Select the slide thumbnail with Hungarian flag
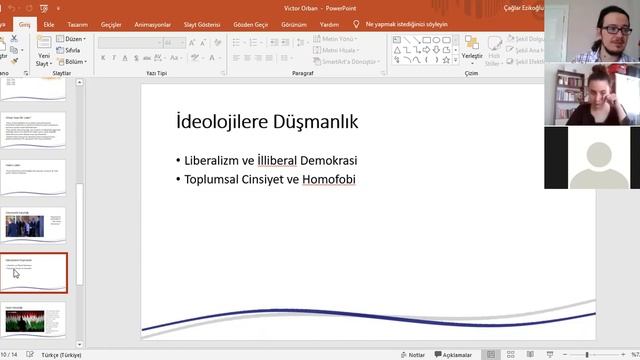 click(x=33, y=320)
